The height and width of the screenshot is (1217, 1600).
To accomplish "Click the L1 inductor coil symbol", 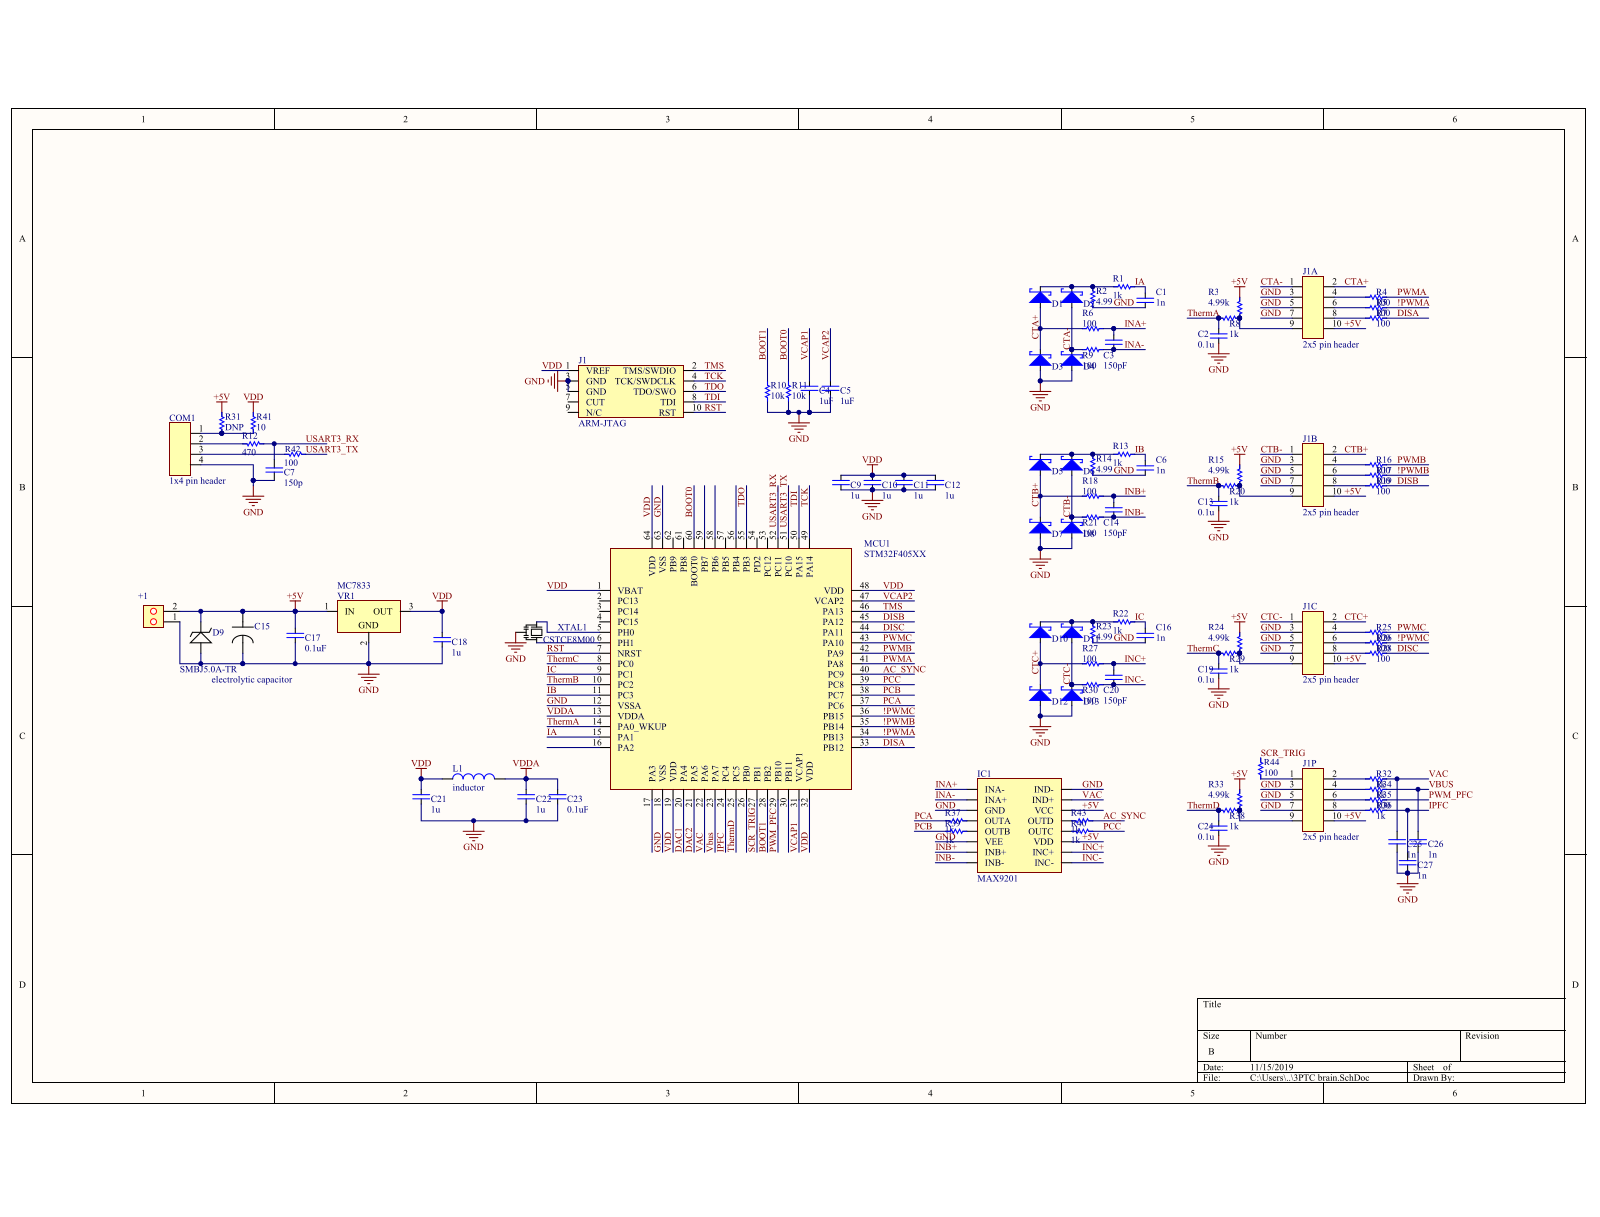I will click(x=473, y=776).
